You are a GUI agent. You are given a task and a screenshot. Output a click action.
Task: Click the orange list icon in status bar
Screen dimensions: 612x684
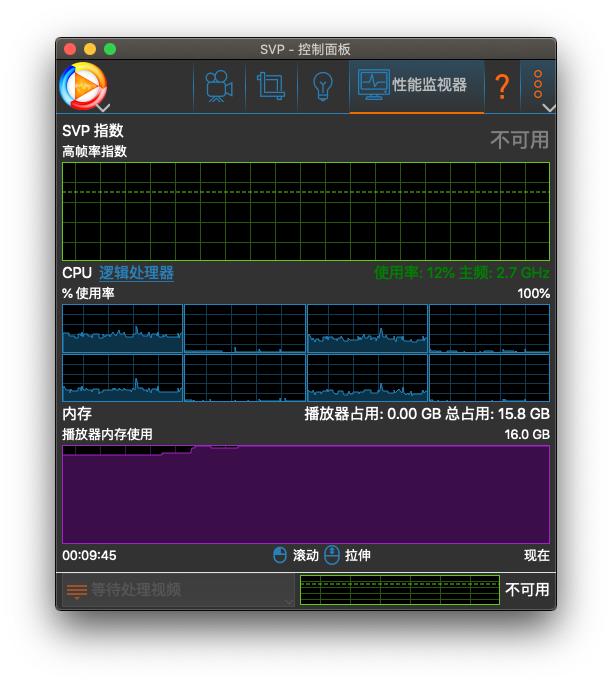point(77,591)
